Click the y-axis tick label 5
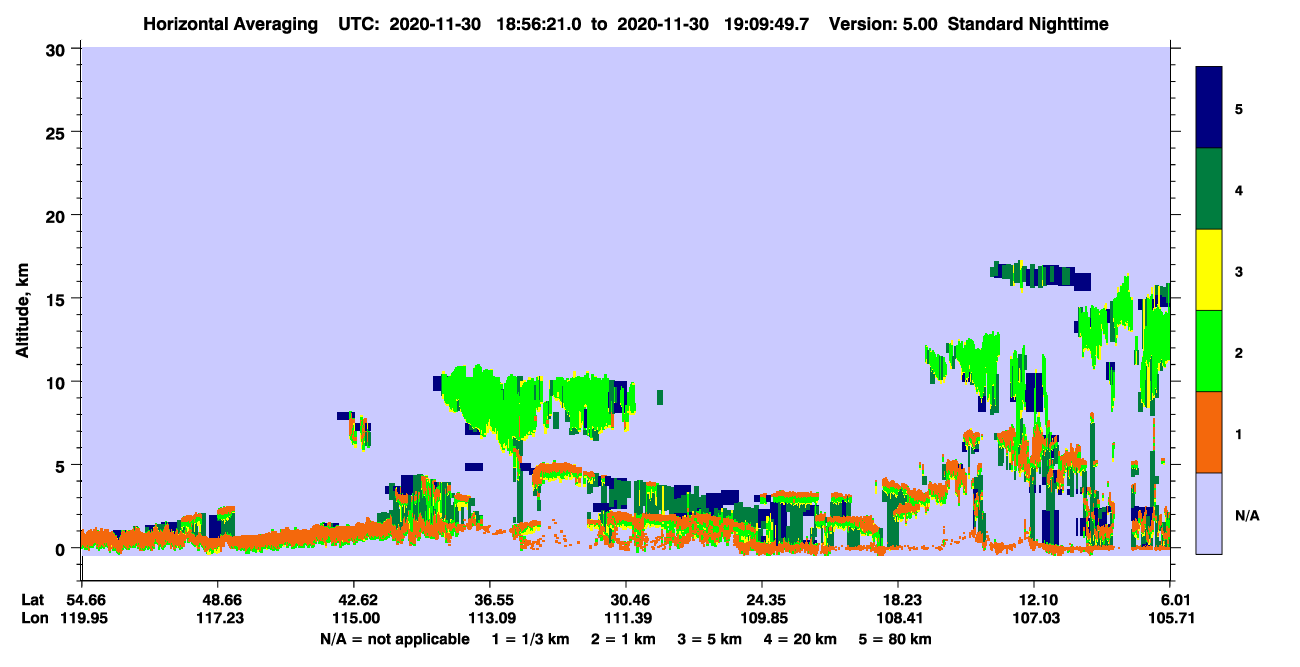 (x=62, y=465)
